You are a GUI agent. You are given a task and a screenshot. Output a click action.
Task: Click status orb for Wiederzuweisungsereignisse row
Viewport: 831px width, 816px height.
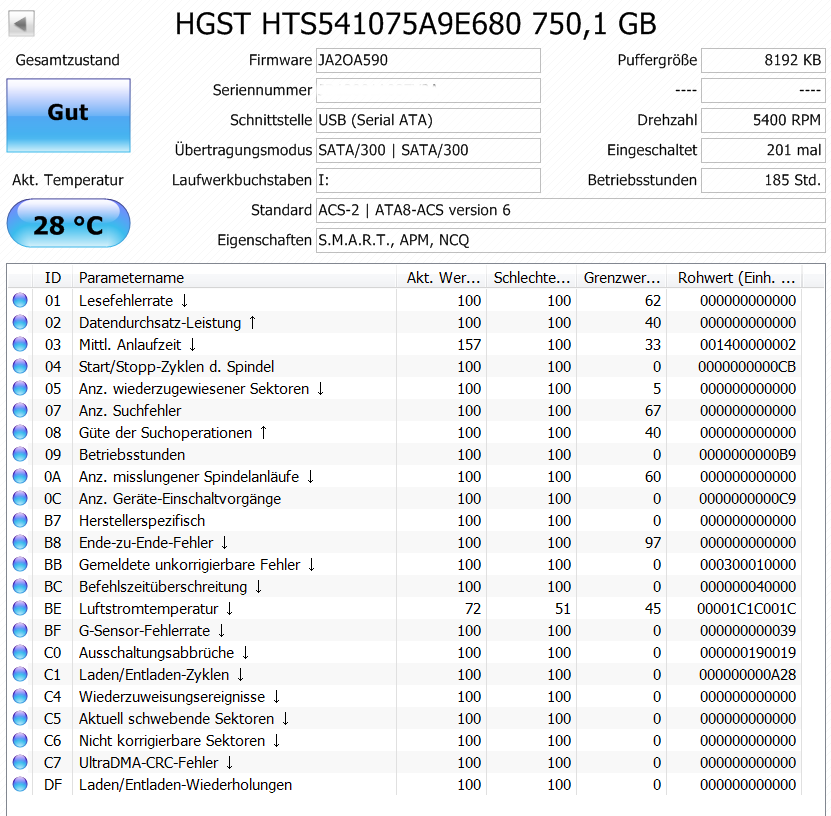20,696
